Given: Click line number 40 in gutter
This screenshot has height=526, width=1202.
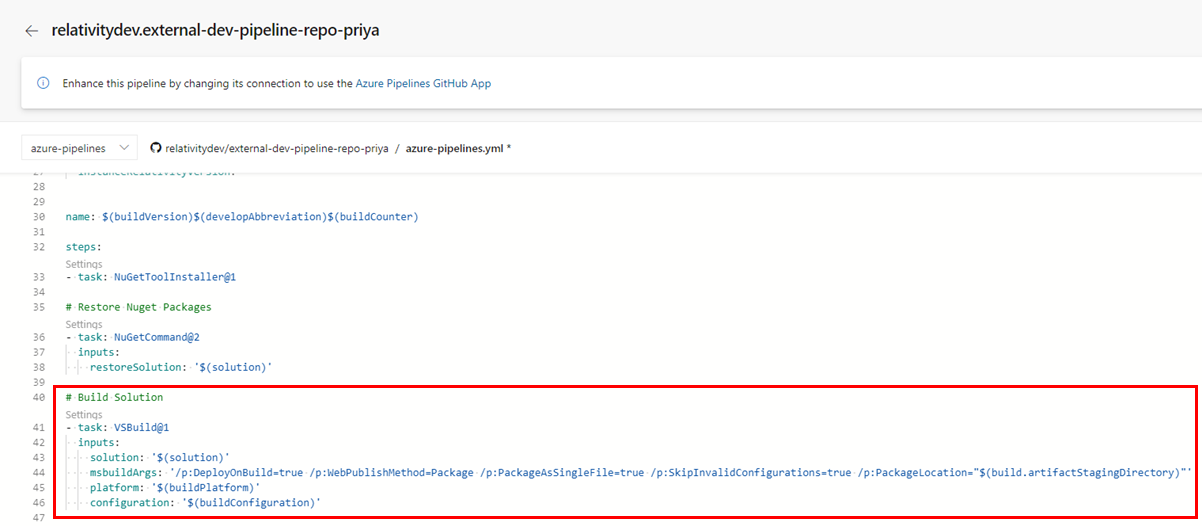Looking at the screenshot, I should [x=39, y=397].
